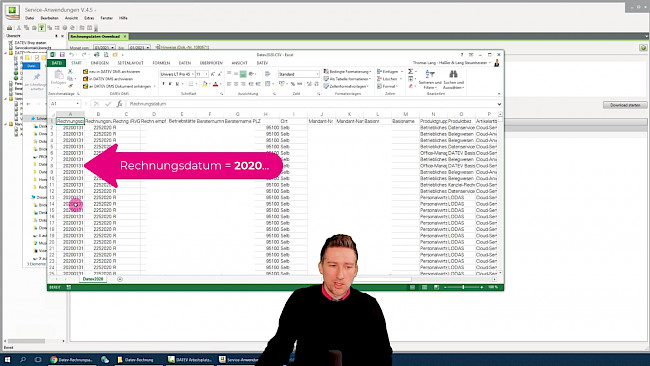Click the Excel save icon in quick access toolbar
The width and height of the screenshot is (650, 366).
coord(62,55)
